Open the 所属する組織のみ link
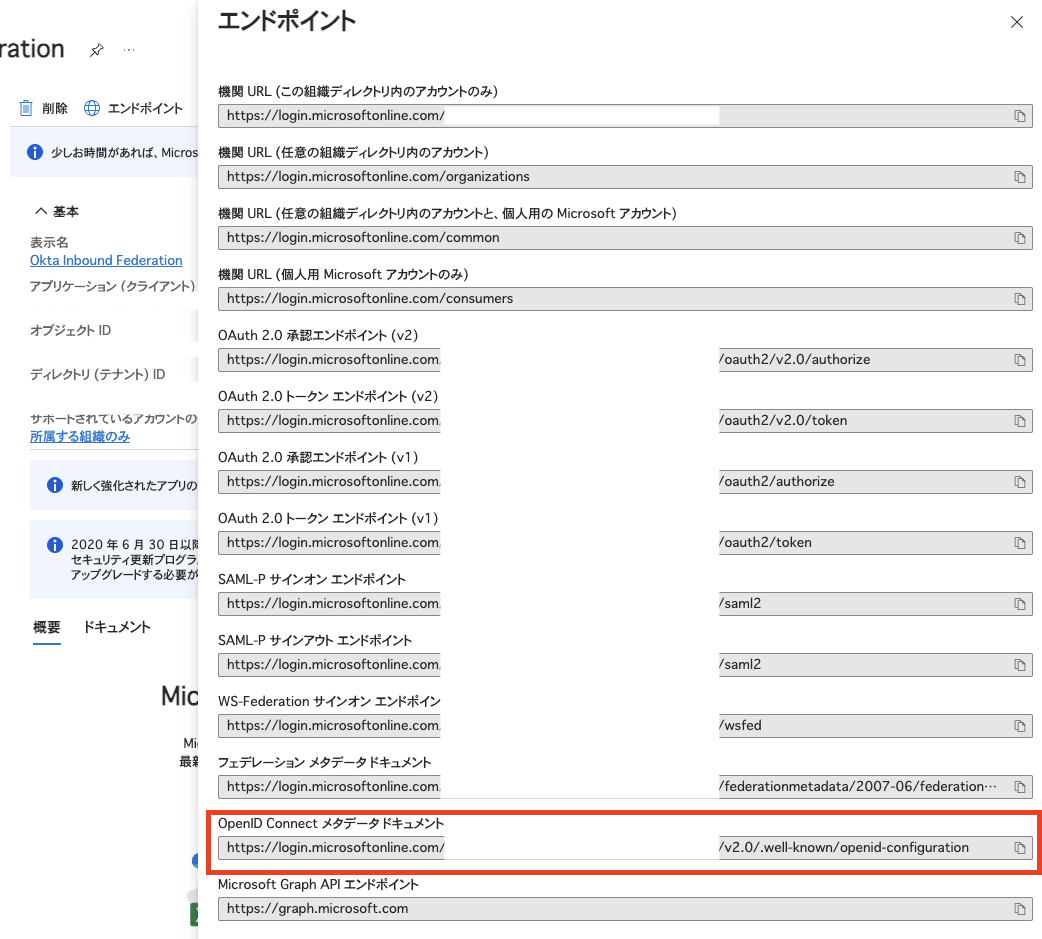 (x=80, y=436)
